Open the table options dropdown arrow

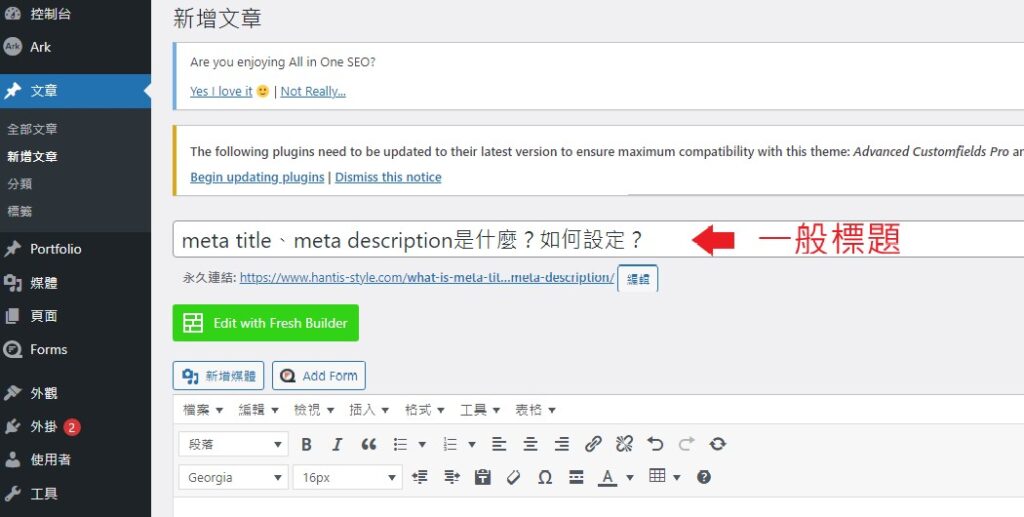pos(677,477)
